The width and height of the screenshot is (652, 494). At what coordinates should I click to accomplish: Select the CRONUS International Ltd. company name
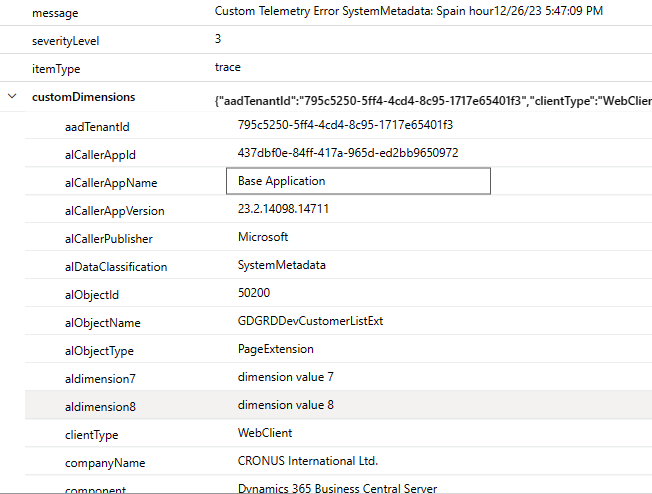pos(307,461)
